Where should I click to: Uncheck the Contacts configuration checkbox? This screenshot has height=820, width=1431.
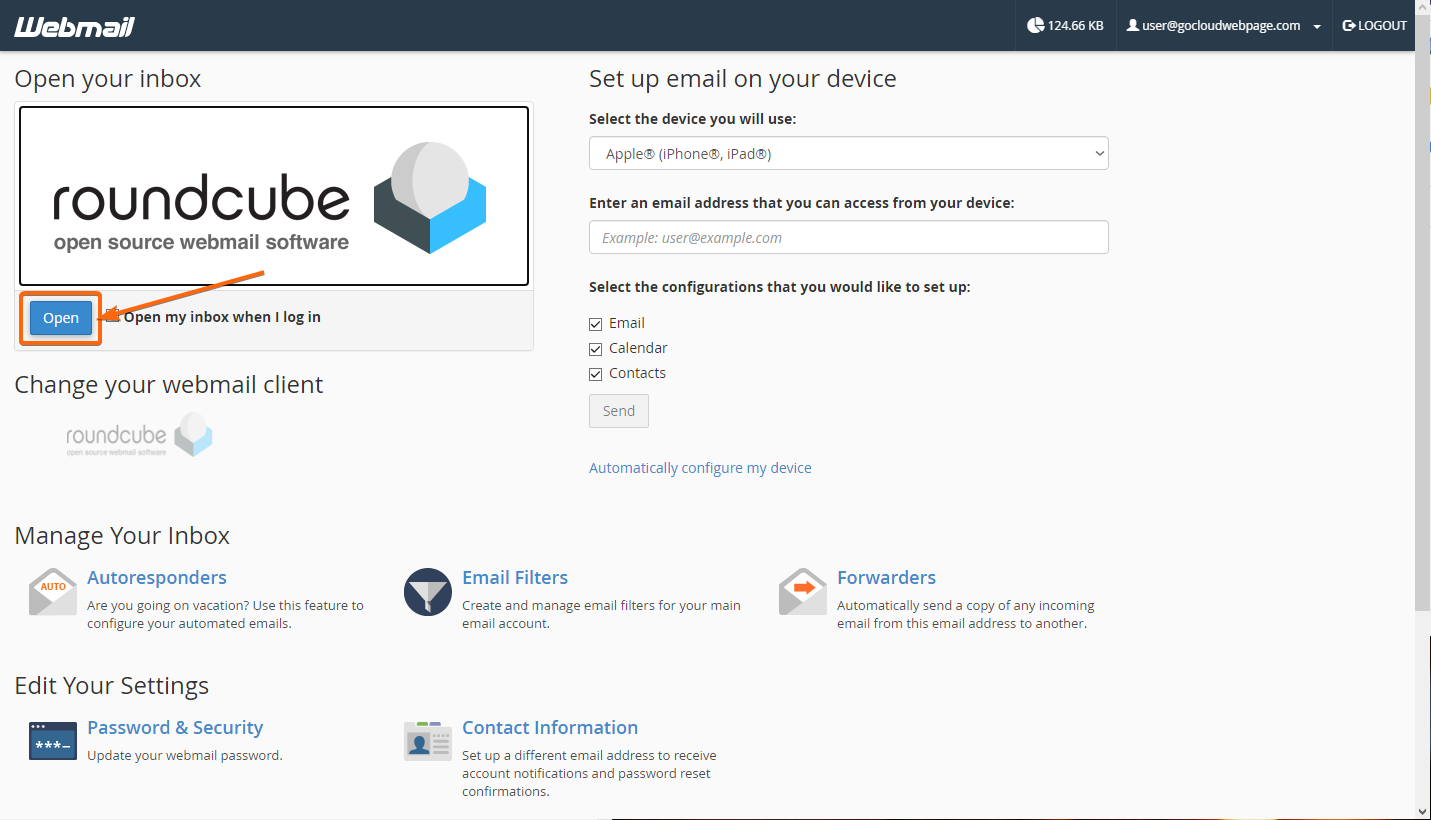pyautogui.click(x=596, y=374)
